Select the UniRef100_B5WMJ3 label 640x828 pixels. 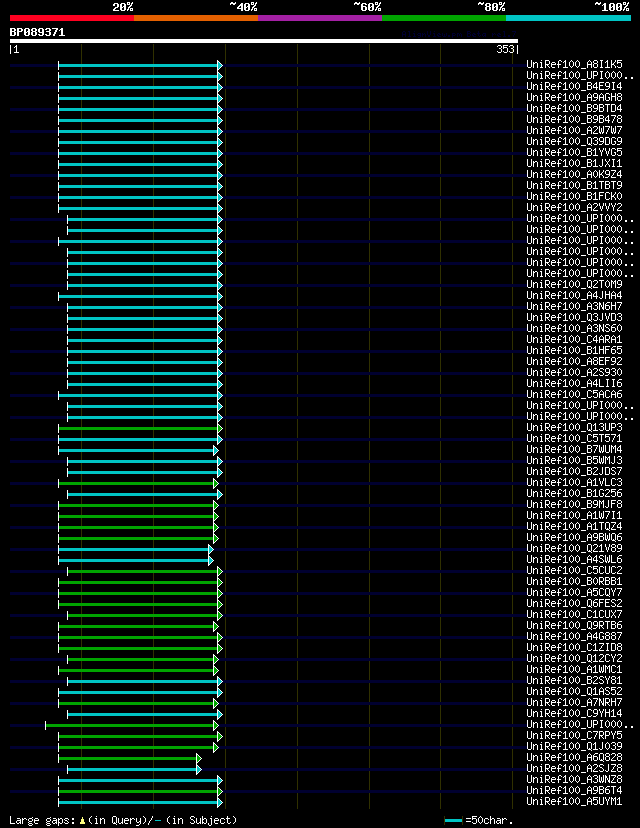[574, 460]
